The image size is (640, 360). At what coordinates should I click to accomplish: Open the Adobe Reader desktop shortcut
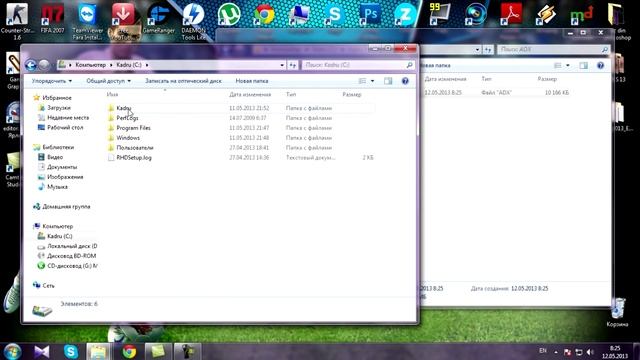click(x=511, y=14)
